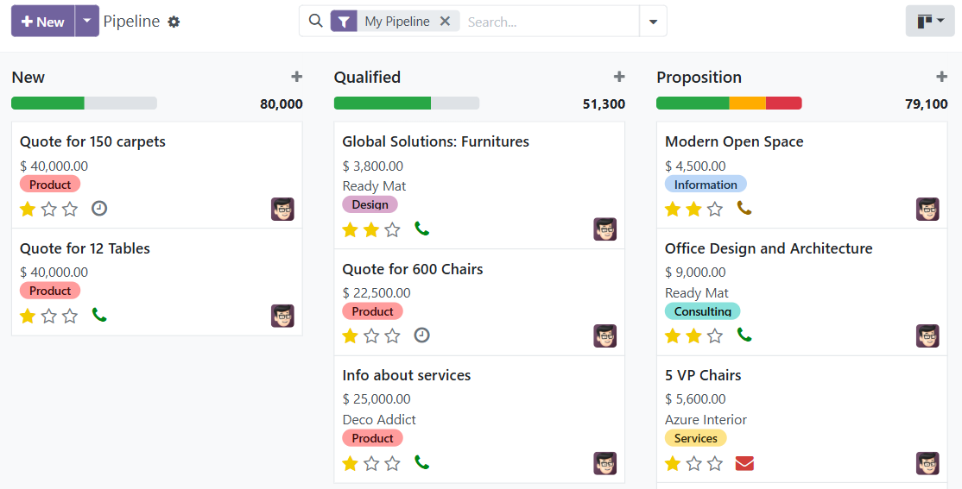Screen dimensions: 962x489
Task: Click the green phone icon on Quote for 12 Tables
Action: [99, 315]
